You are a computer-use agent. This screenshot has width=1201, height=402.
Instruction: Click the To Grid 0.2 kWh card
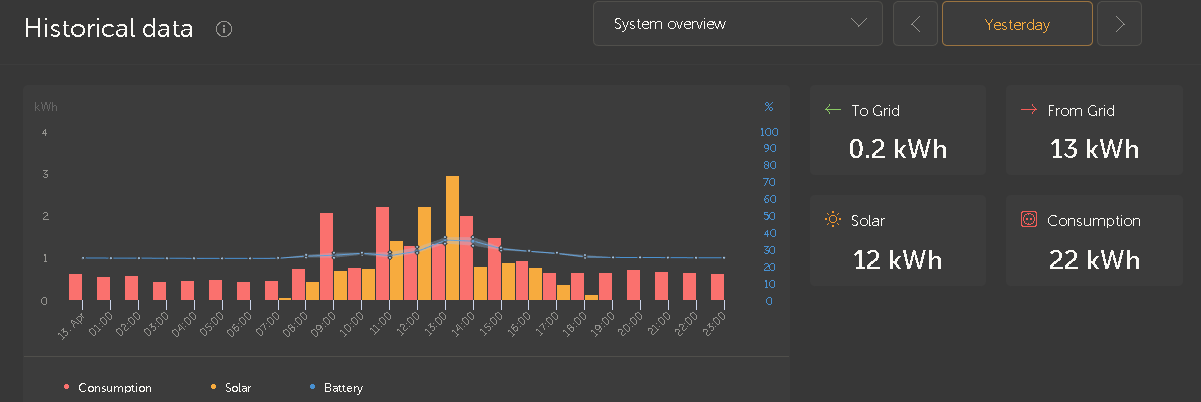coord(897,132)
